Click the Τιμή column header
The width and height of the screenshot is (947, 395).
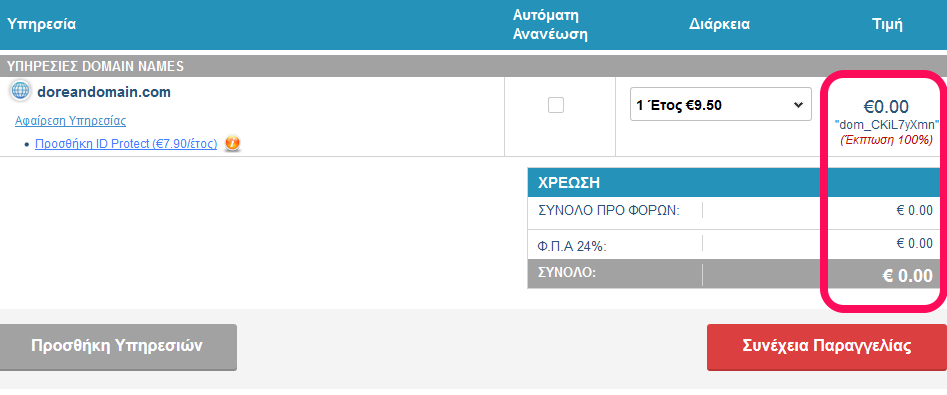[887, 25]
